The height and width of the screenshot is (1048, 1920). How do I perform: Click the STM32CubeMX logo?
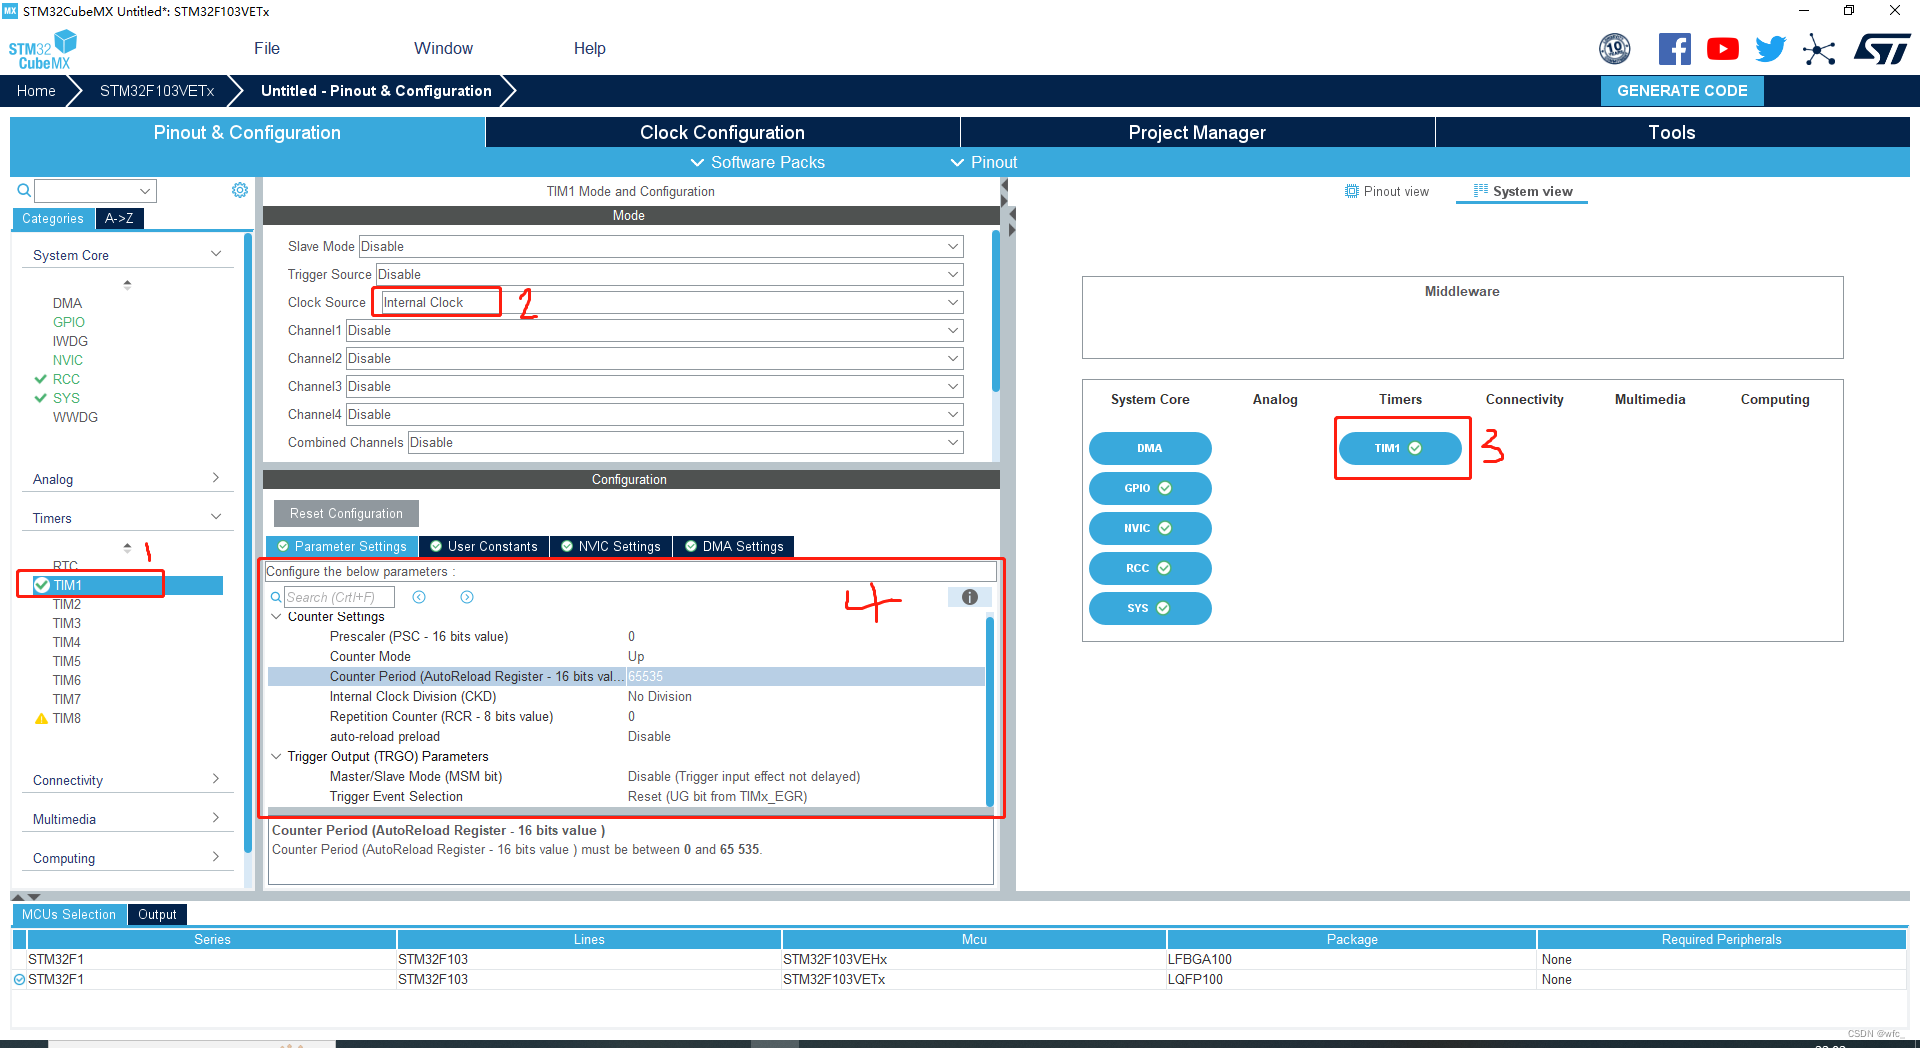pyautogui.click(x=43, y=49)
